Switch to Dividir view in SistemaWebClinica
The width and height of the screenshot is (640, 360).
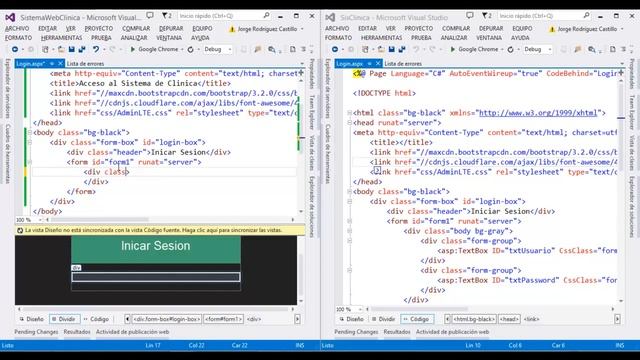pos(64,319)
